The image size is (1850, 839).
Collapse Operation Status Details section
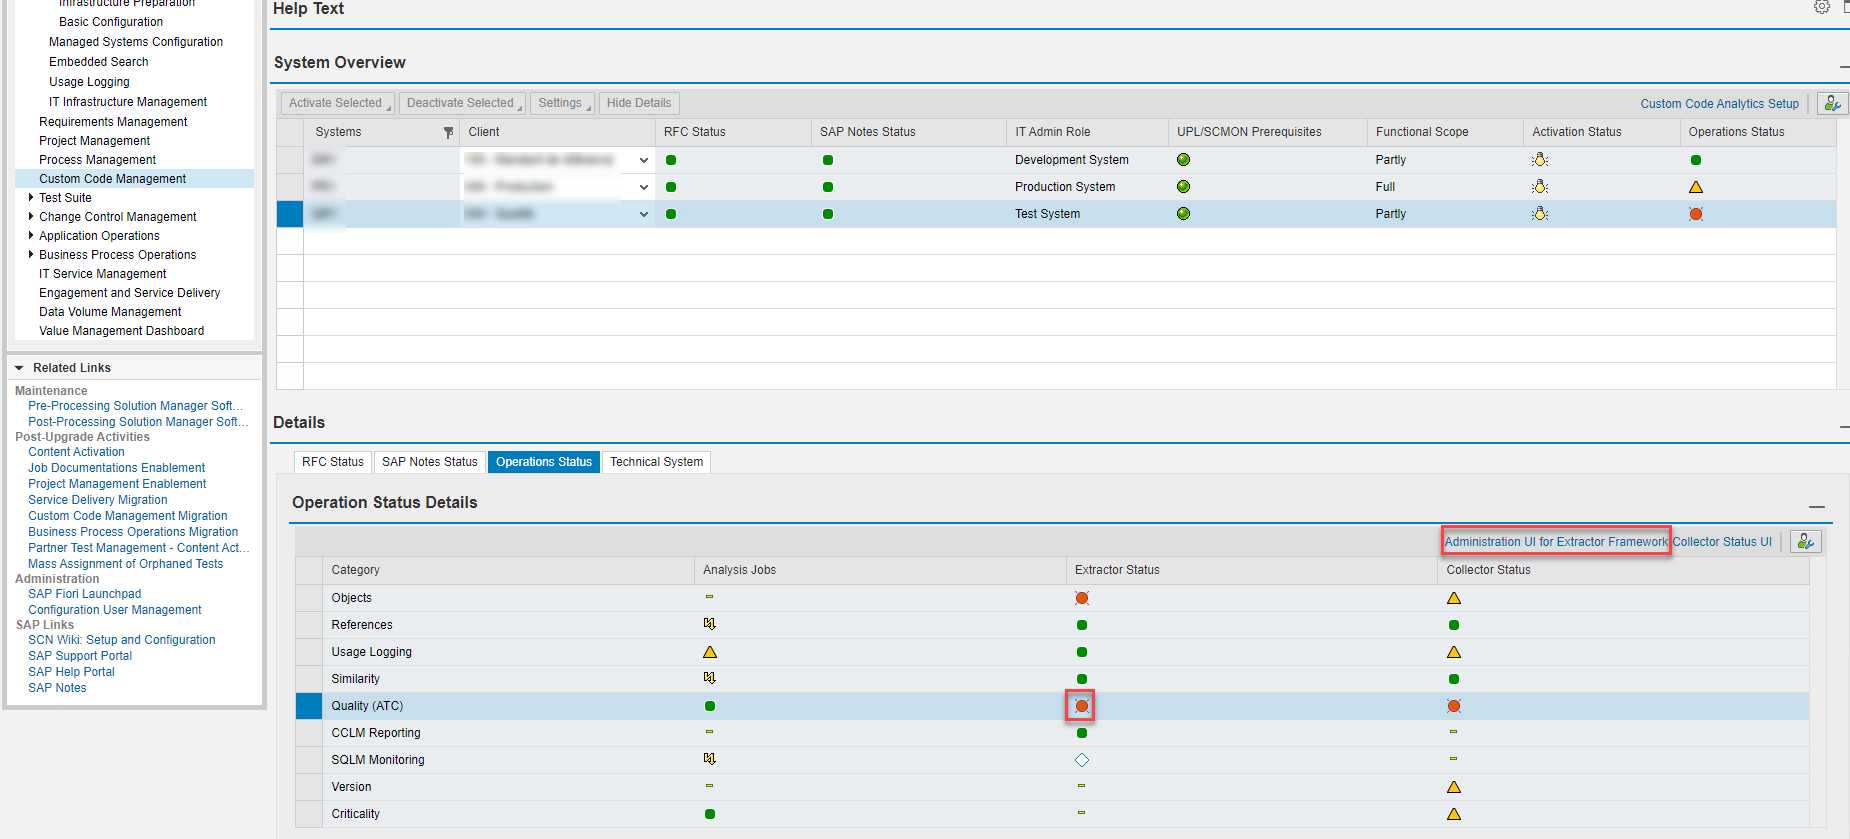coord(1817,507)
